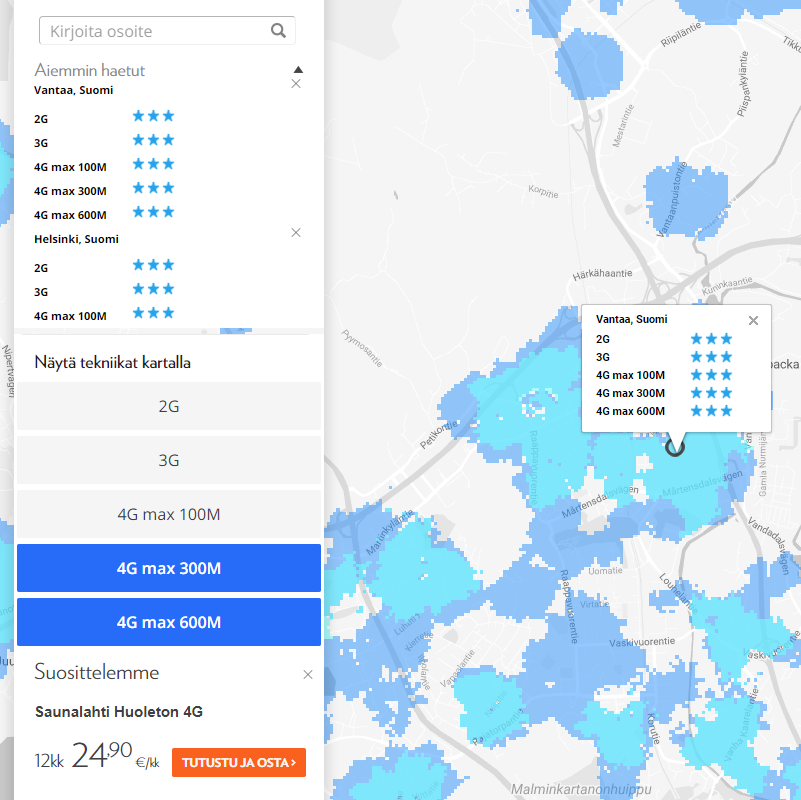Enable 2G coverage layer on map
The width and height of the screenshot is (801, 800).
coord(169,407)
